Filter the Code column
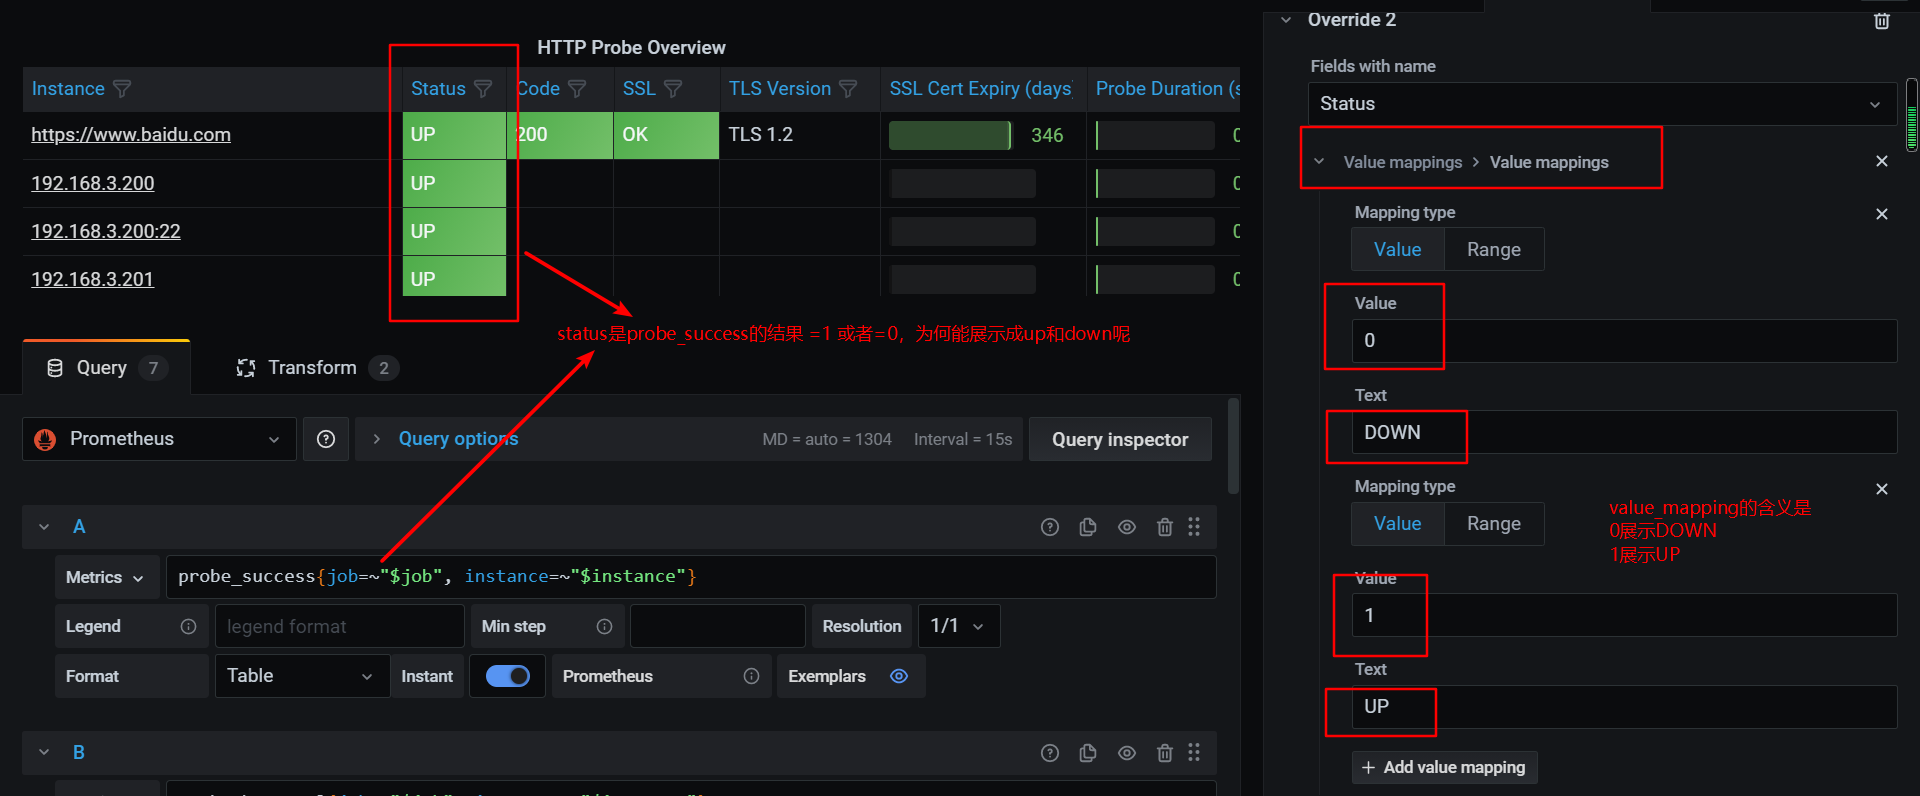 pyautogui.click(x=577, y=89)
